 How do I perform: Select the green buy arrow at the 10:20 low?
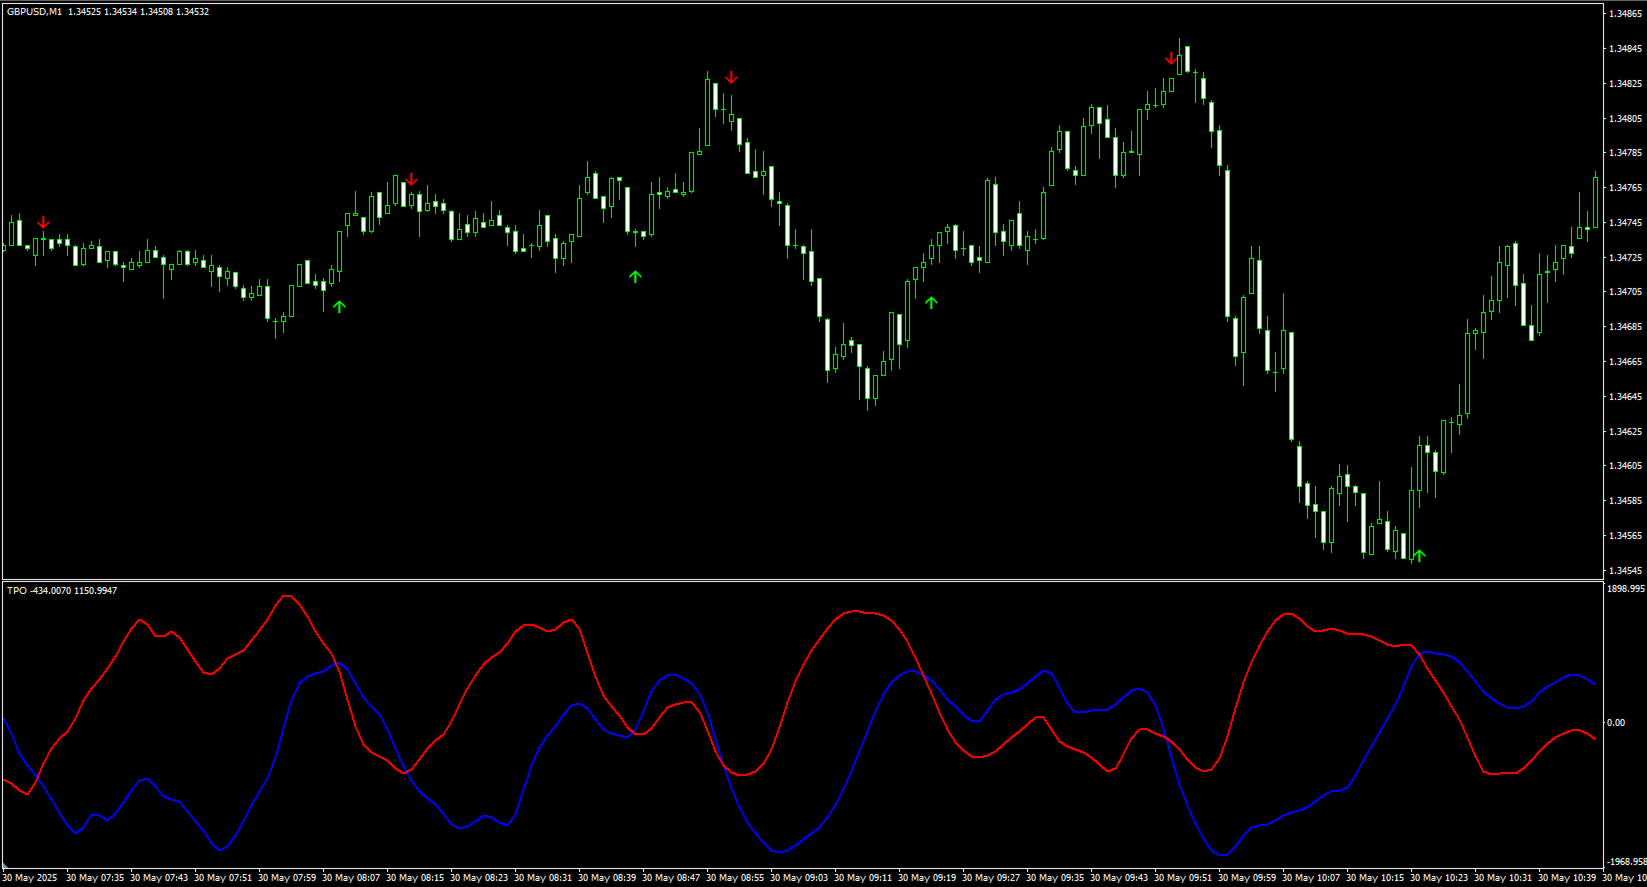pos(1419,556)
